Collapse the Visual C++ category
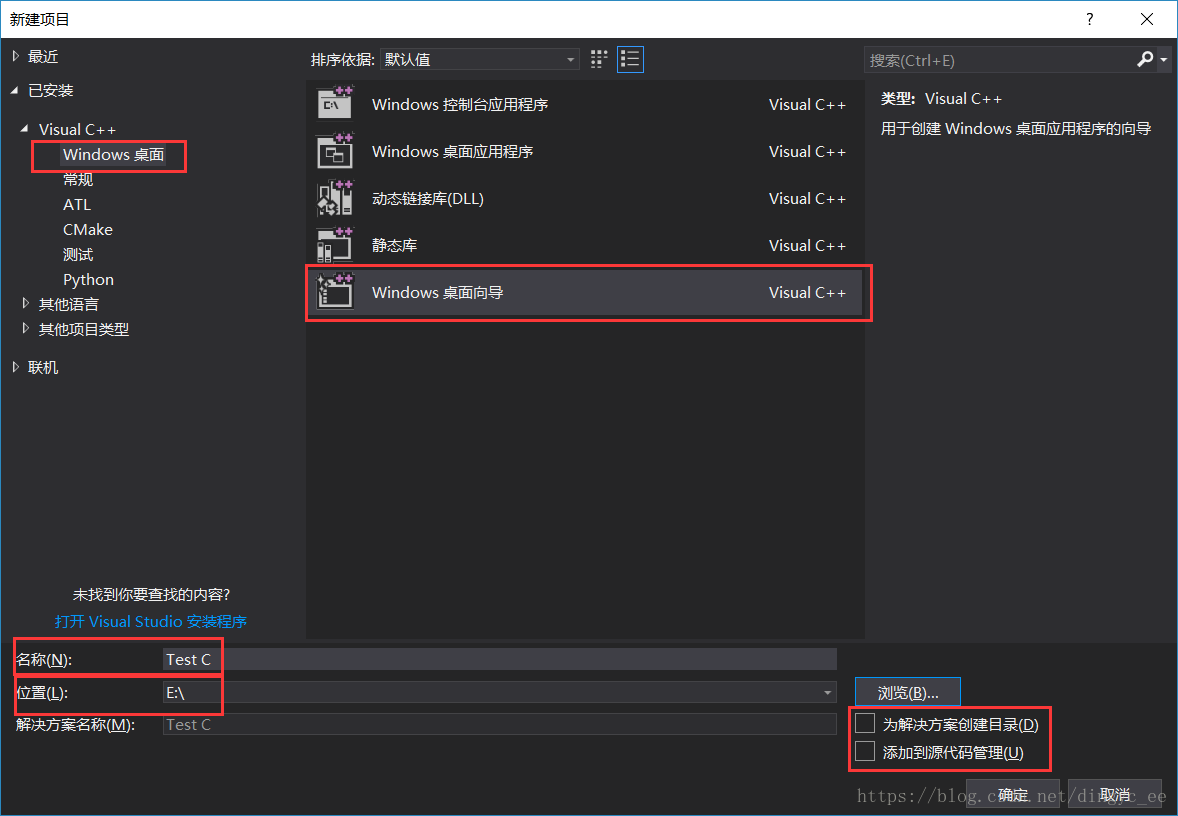 tap(24, 128)
